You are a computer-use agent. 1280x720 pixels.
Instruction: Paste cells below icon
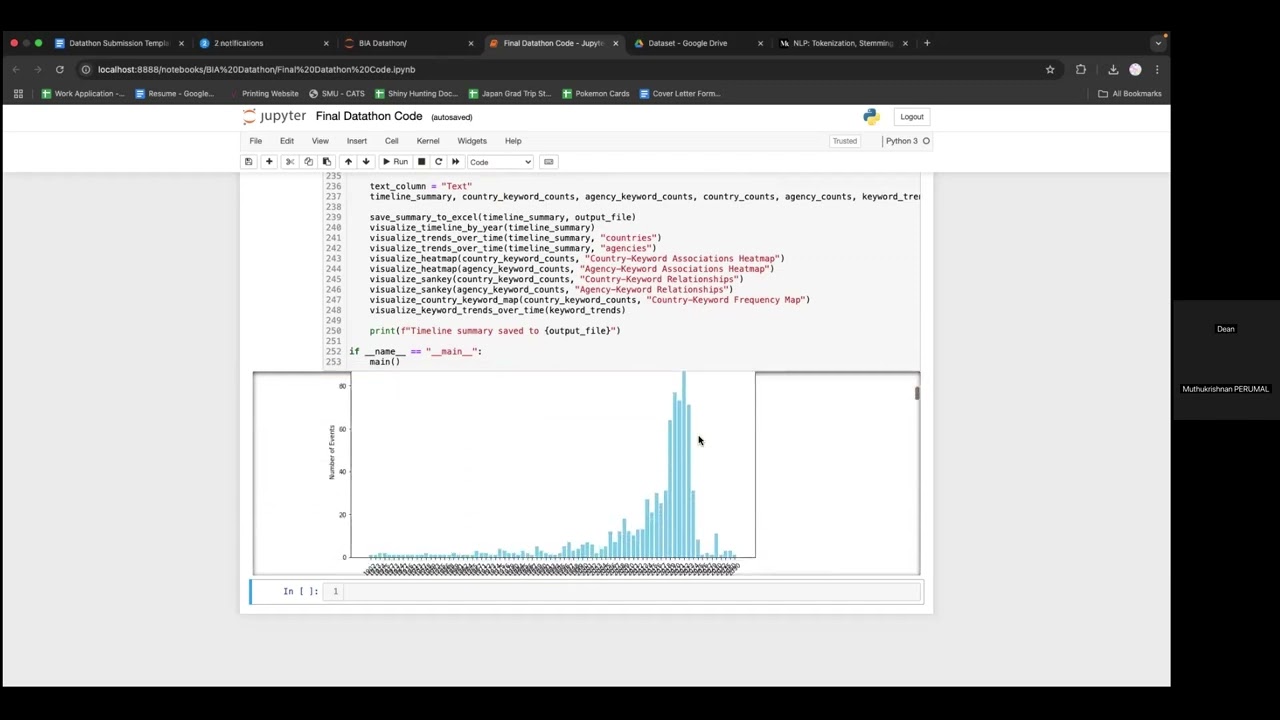326,162
